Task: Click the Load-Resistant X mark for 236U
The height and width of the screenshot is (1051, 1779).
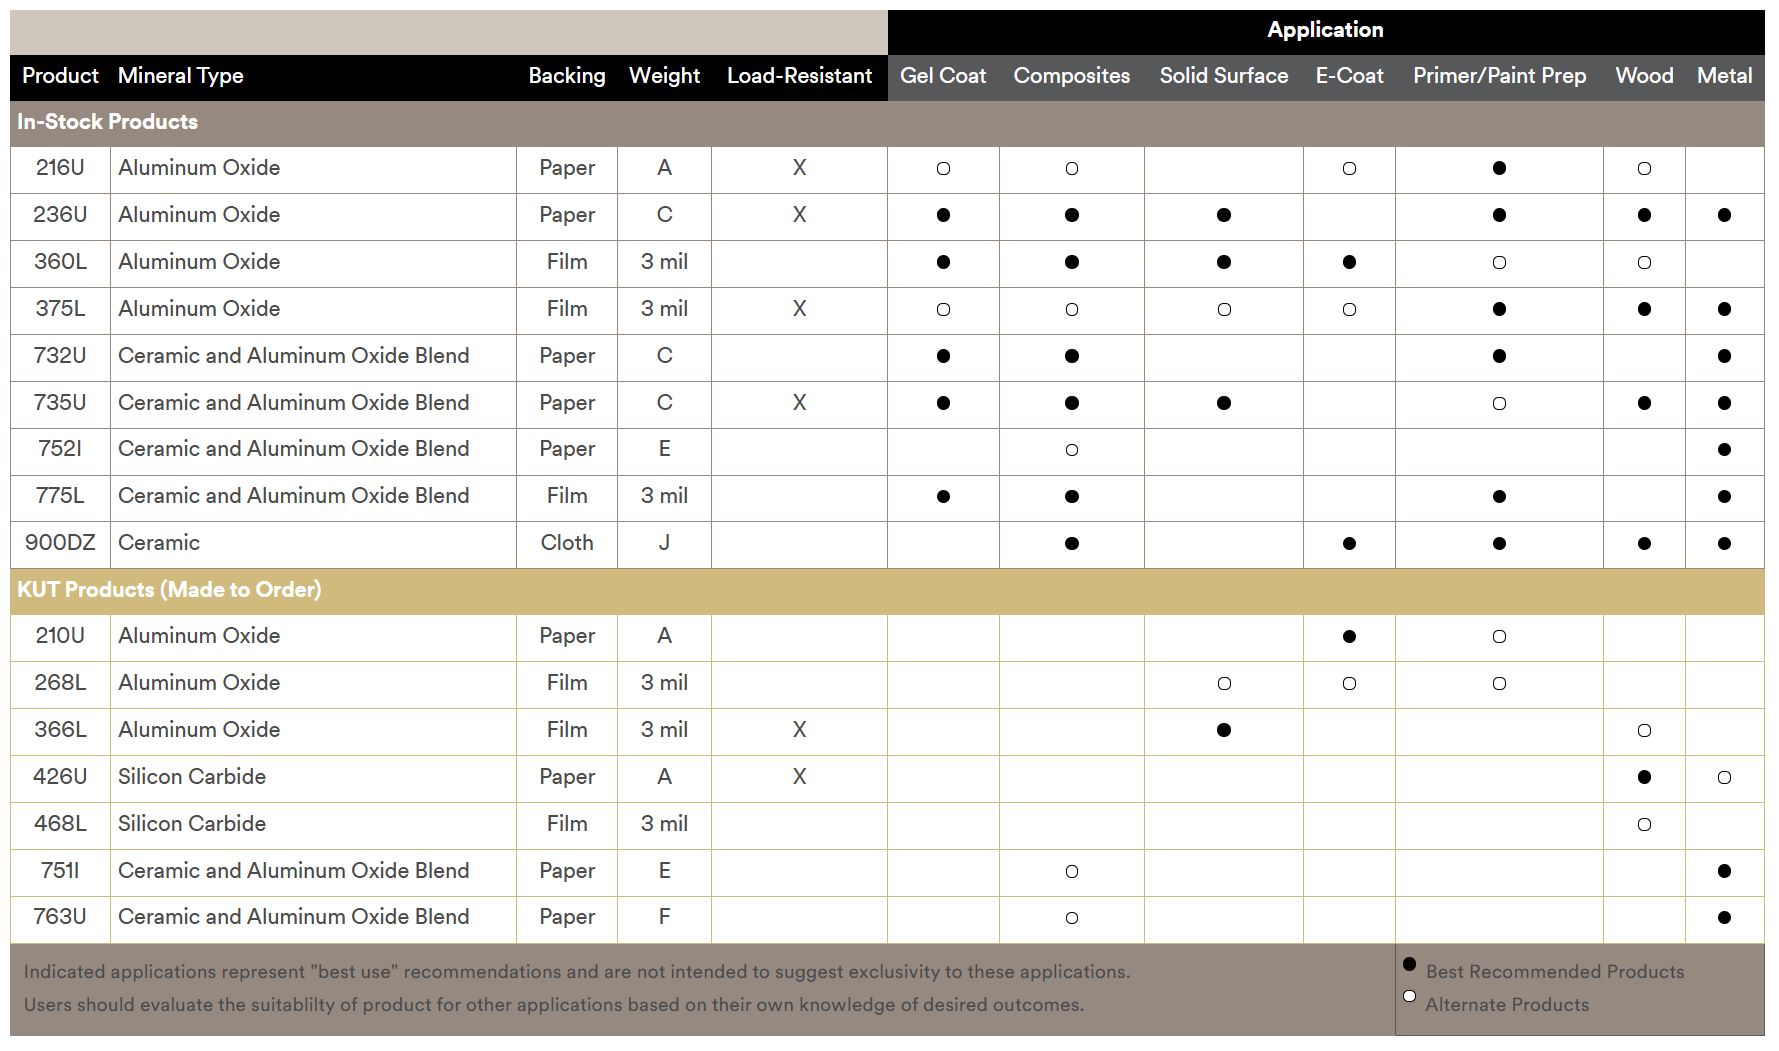Action: click(798, 215)
